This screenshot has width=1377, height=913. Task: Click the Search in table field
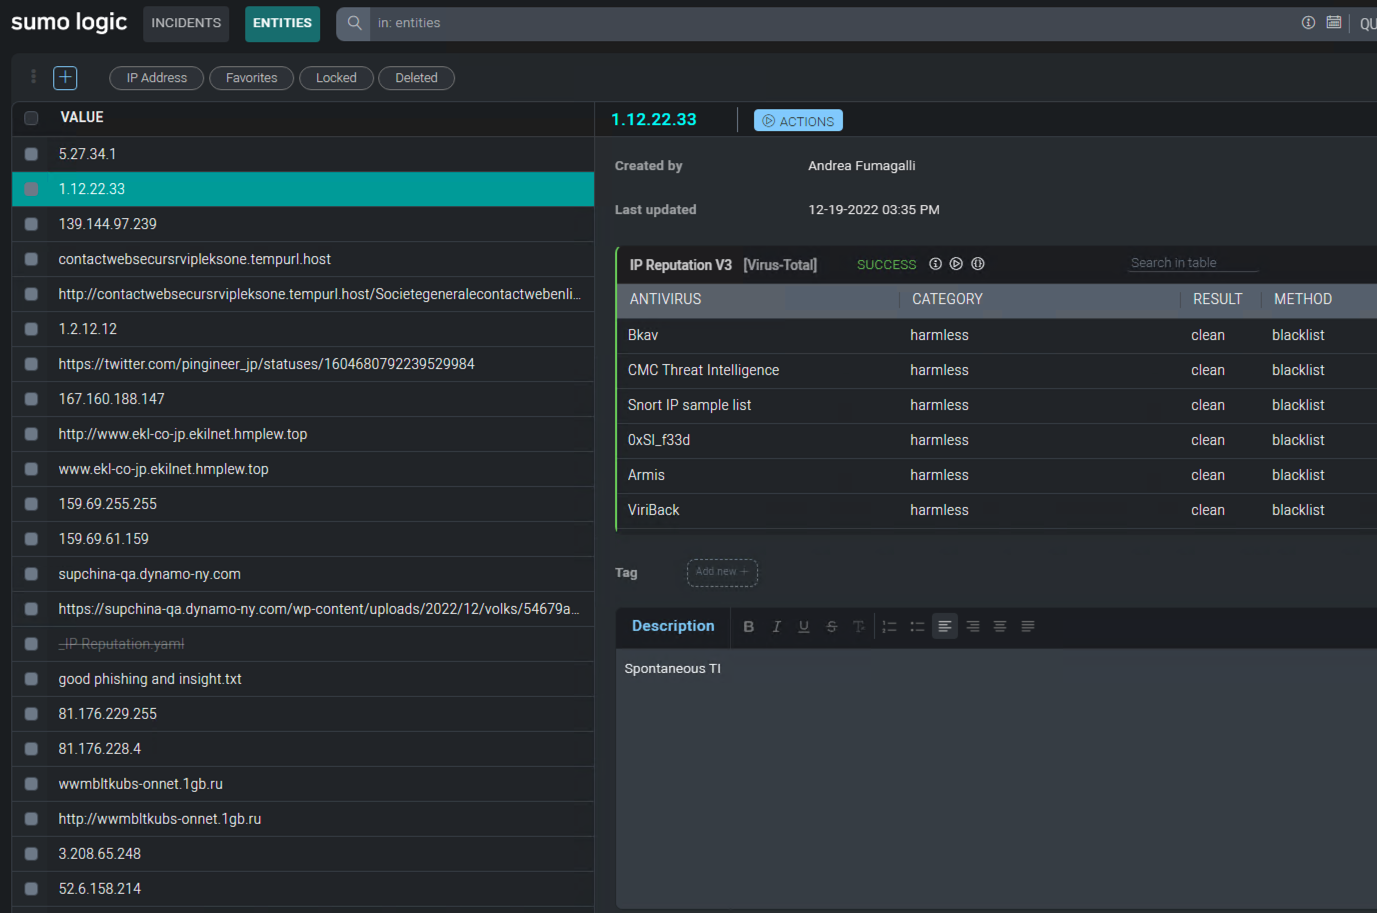[1191, 263]
